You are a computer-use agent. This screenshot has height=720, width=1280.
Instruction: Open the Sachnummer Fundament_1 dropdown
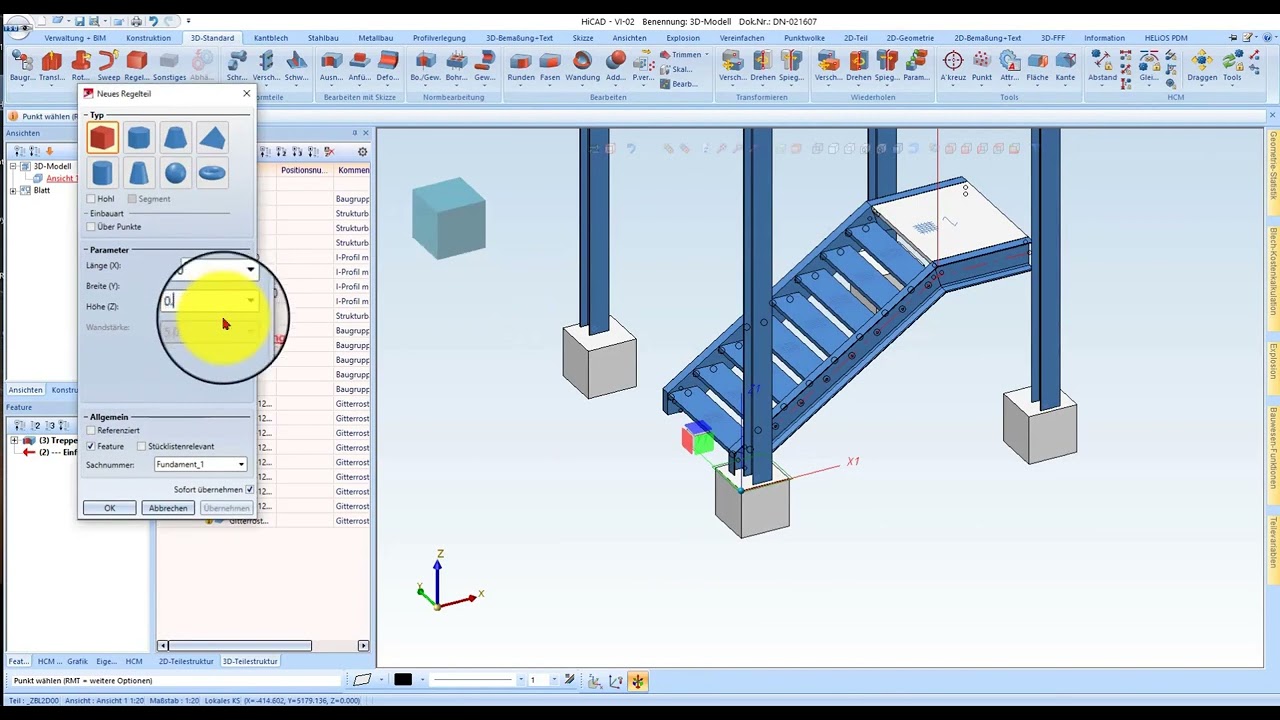pos(241,465)
